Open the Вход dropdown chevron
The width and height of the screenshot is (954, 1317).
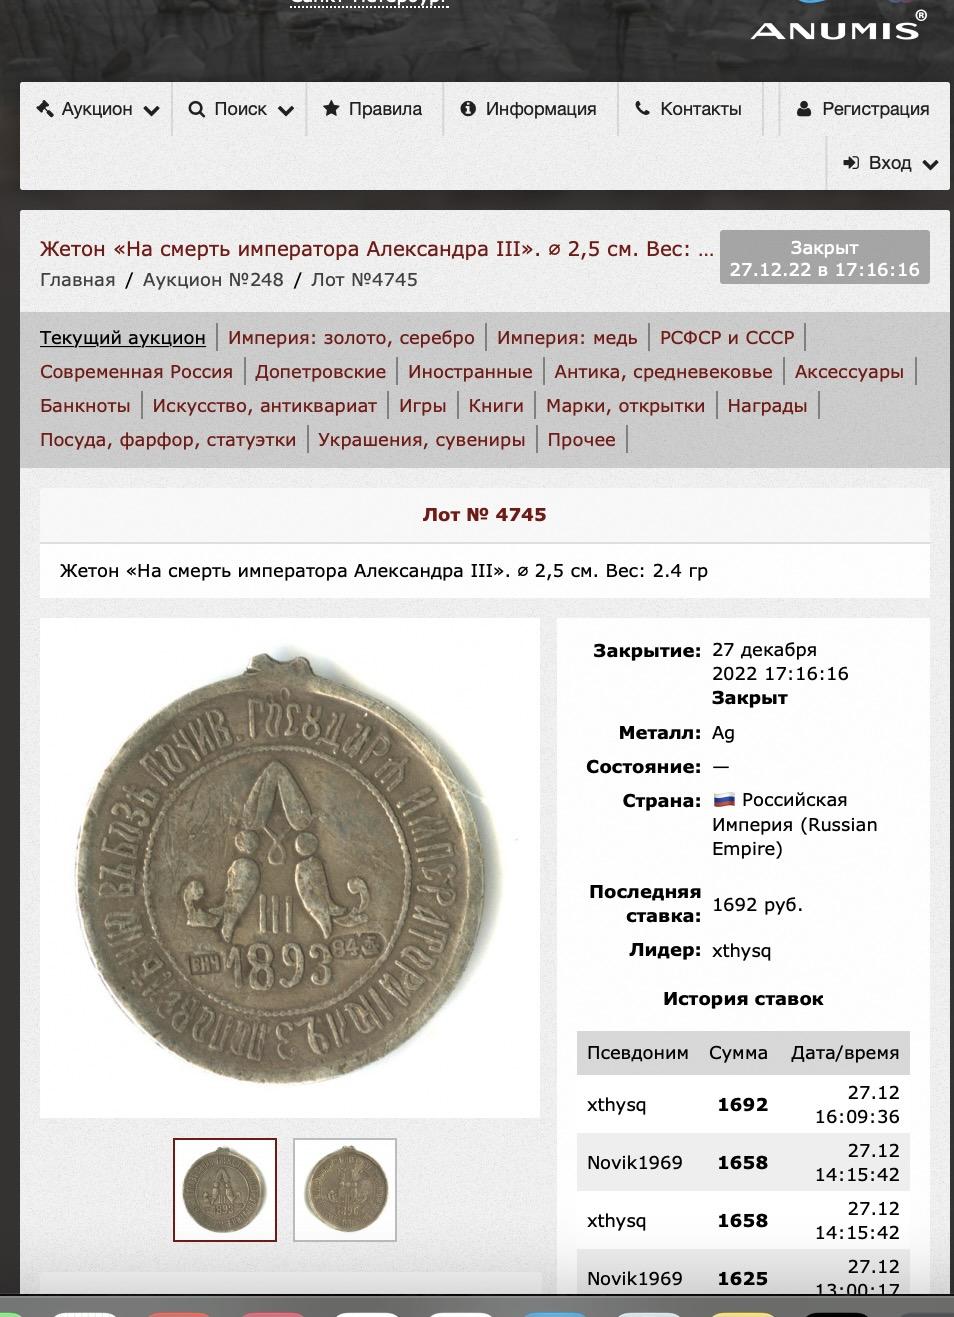931,165
